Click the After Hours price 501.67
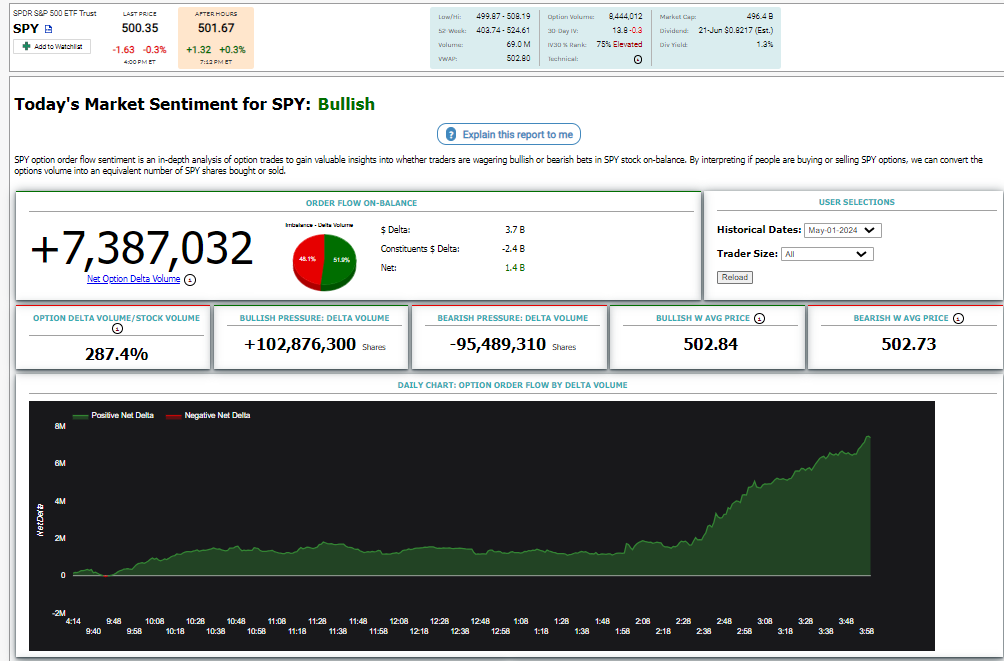The width and height of the screenshot is (1004, 661). (216, 28)
